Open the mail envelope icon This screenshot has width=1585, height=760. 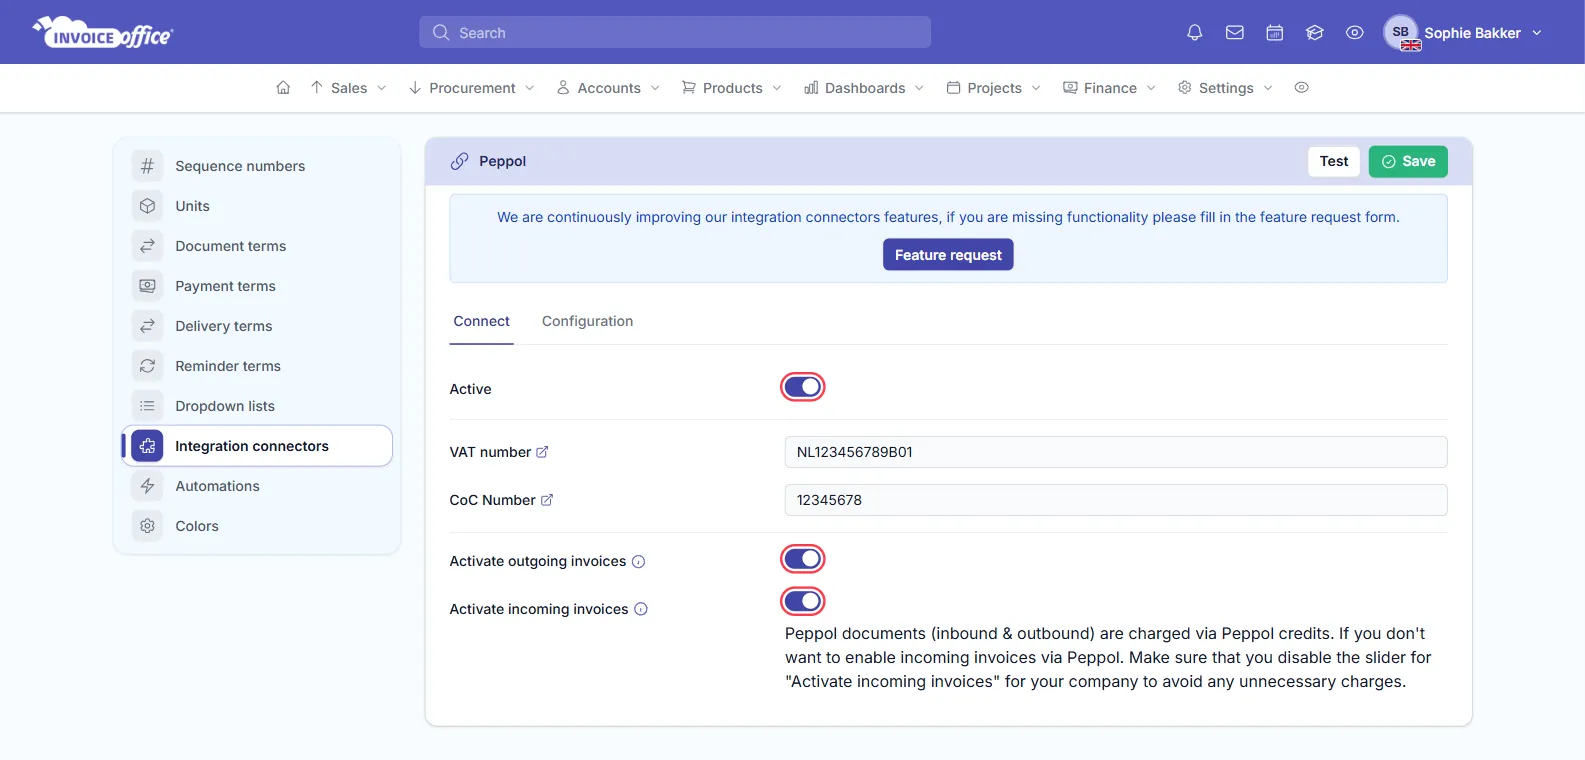coord(1234,33)
